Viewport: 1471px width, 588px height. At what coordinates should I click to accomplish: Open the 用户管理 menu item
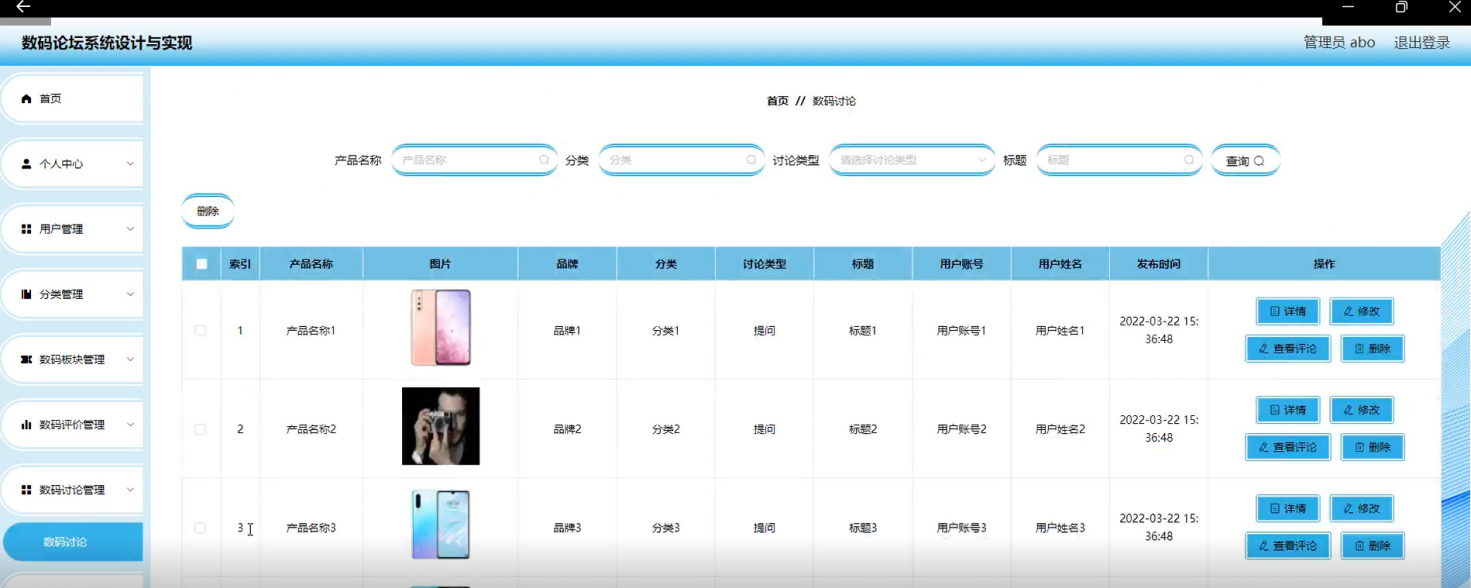72,229
